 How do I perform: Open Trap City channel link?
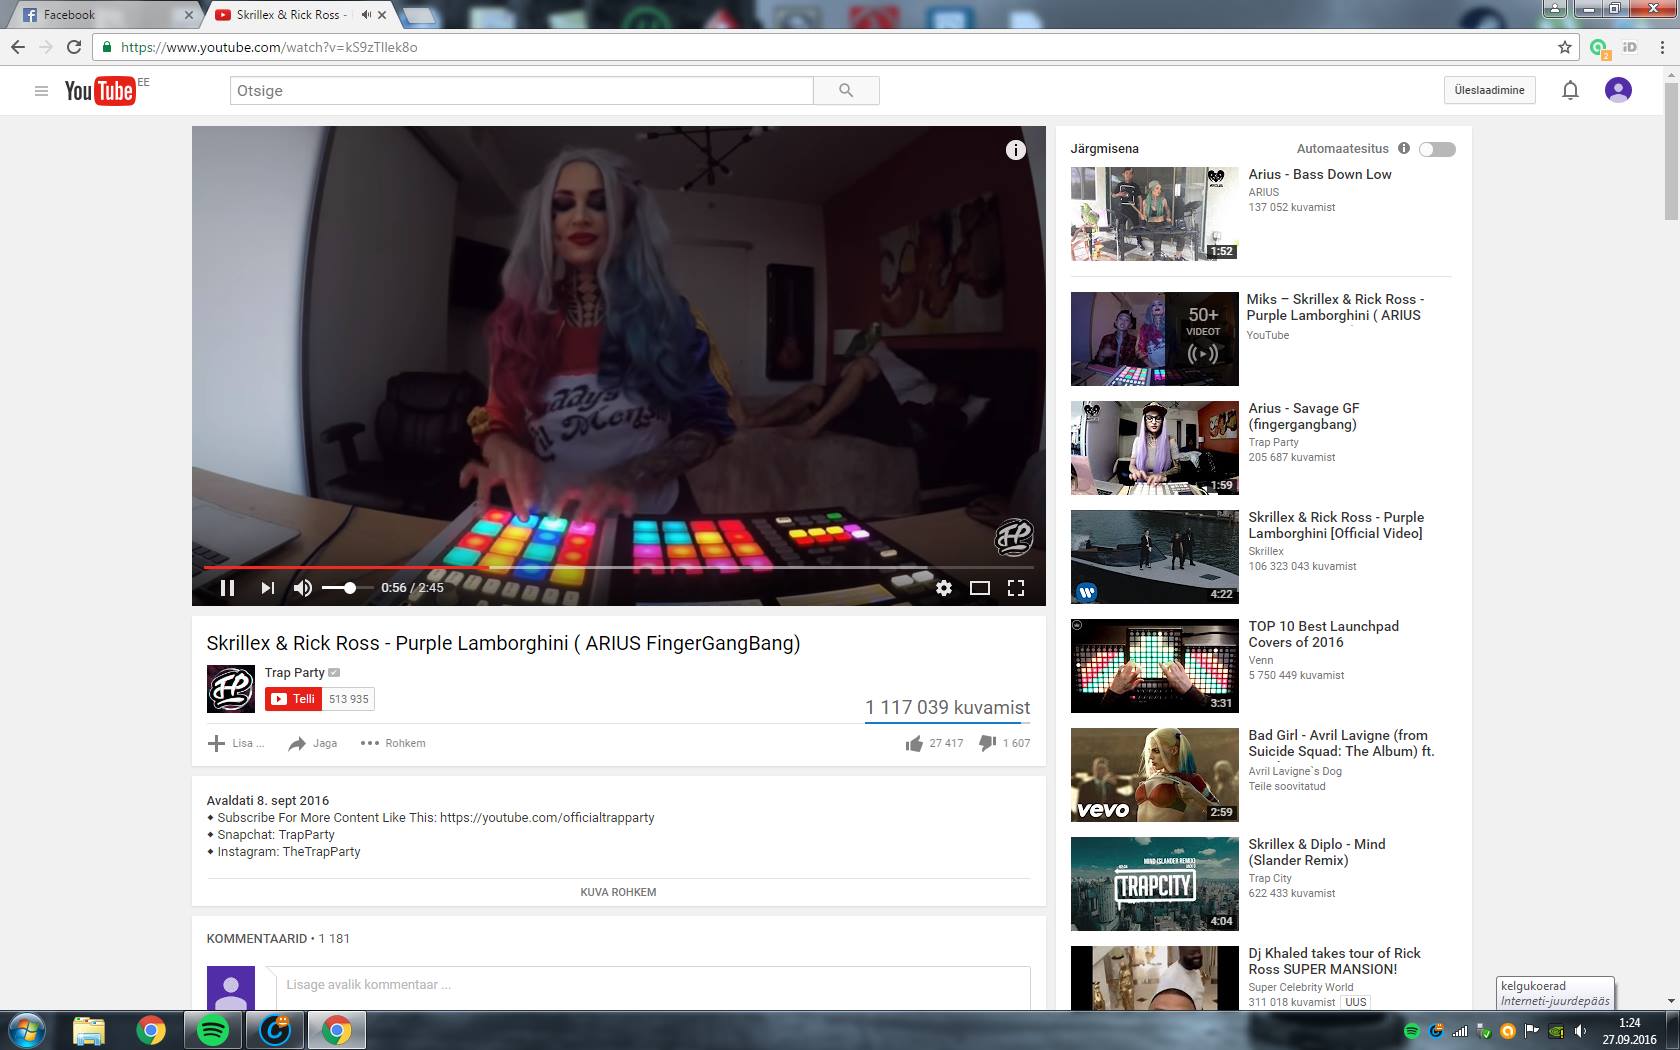(1270, 878)
